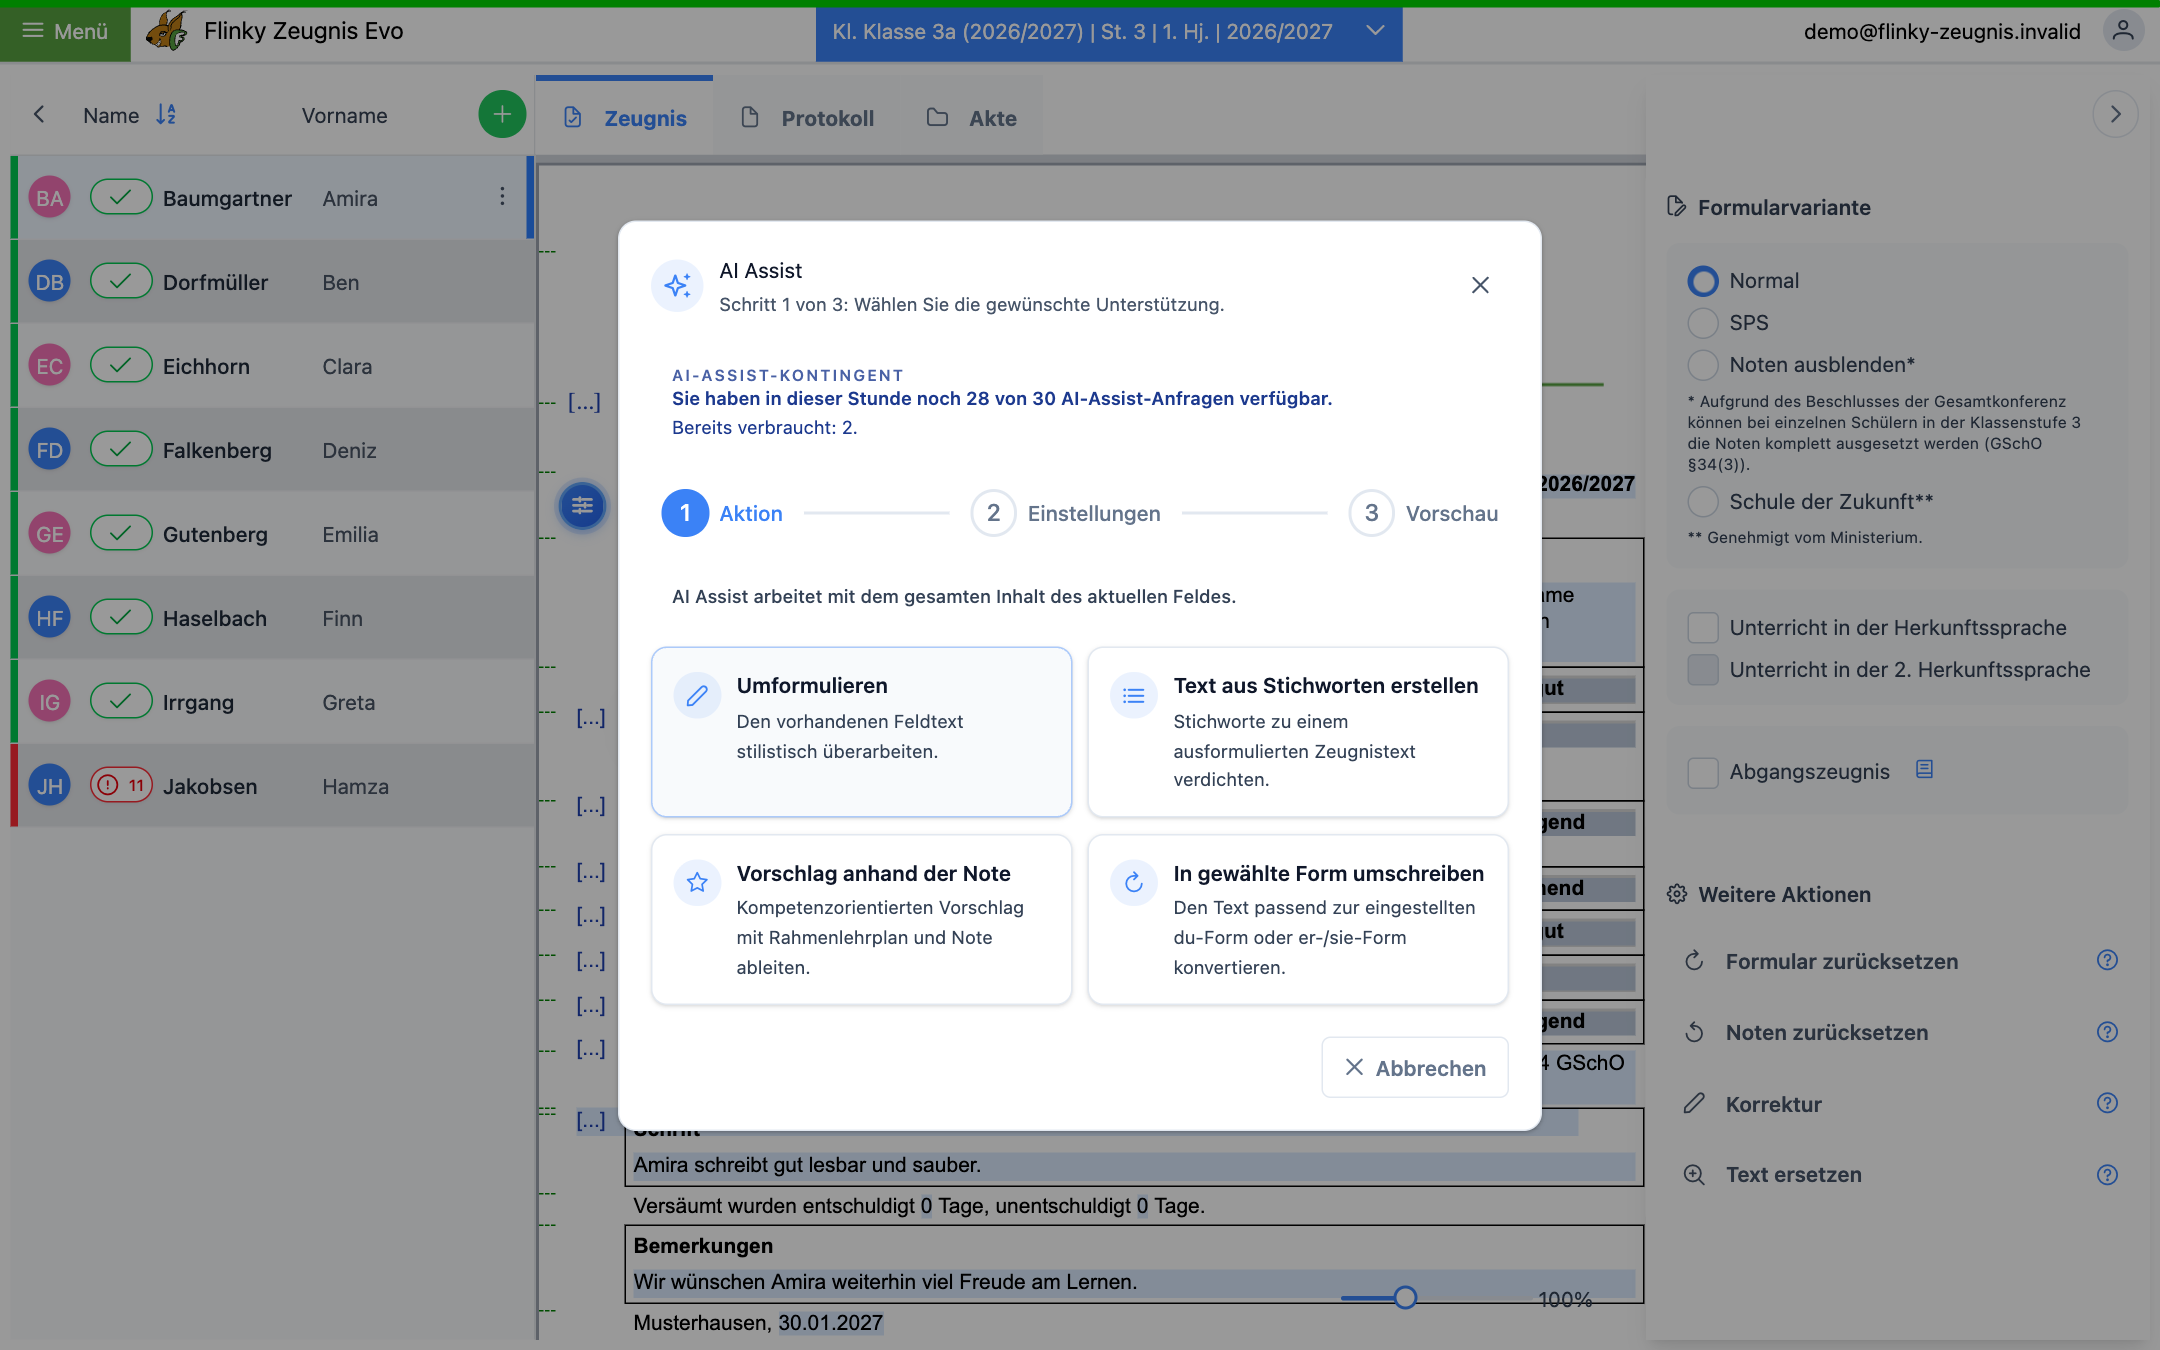
Task: Switch to the Protokoll tab
Action: [808, 118]
